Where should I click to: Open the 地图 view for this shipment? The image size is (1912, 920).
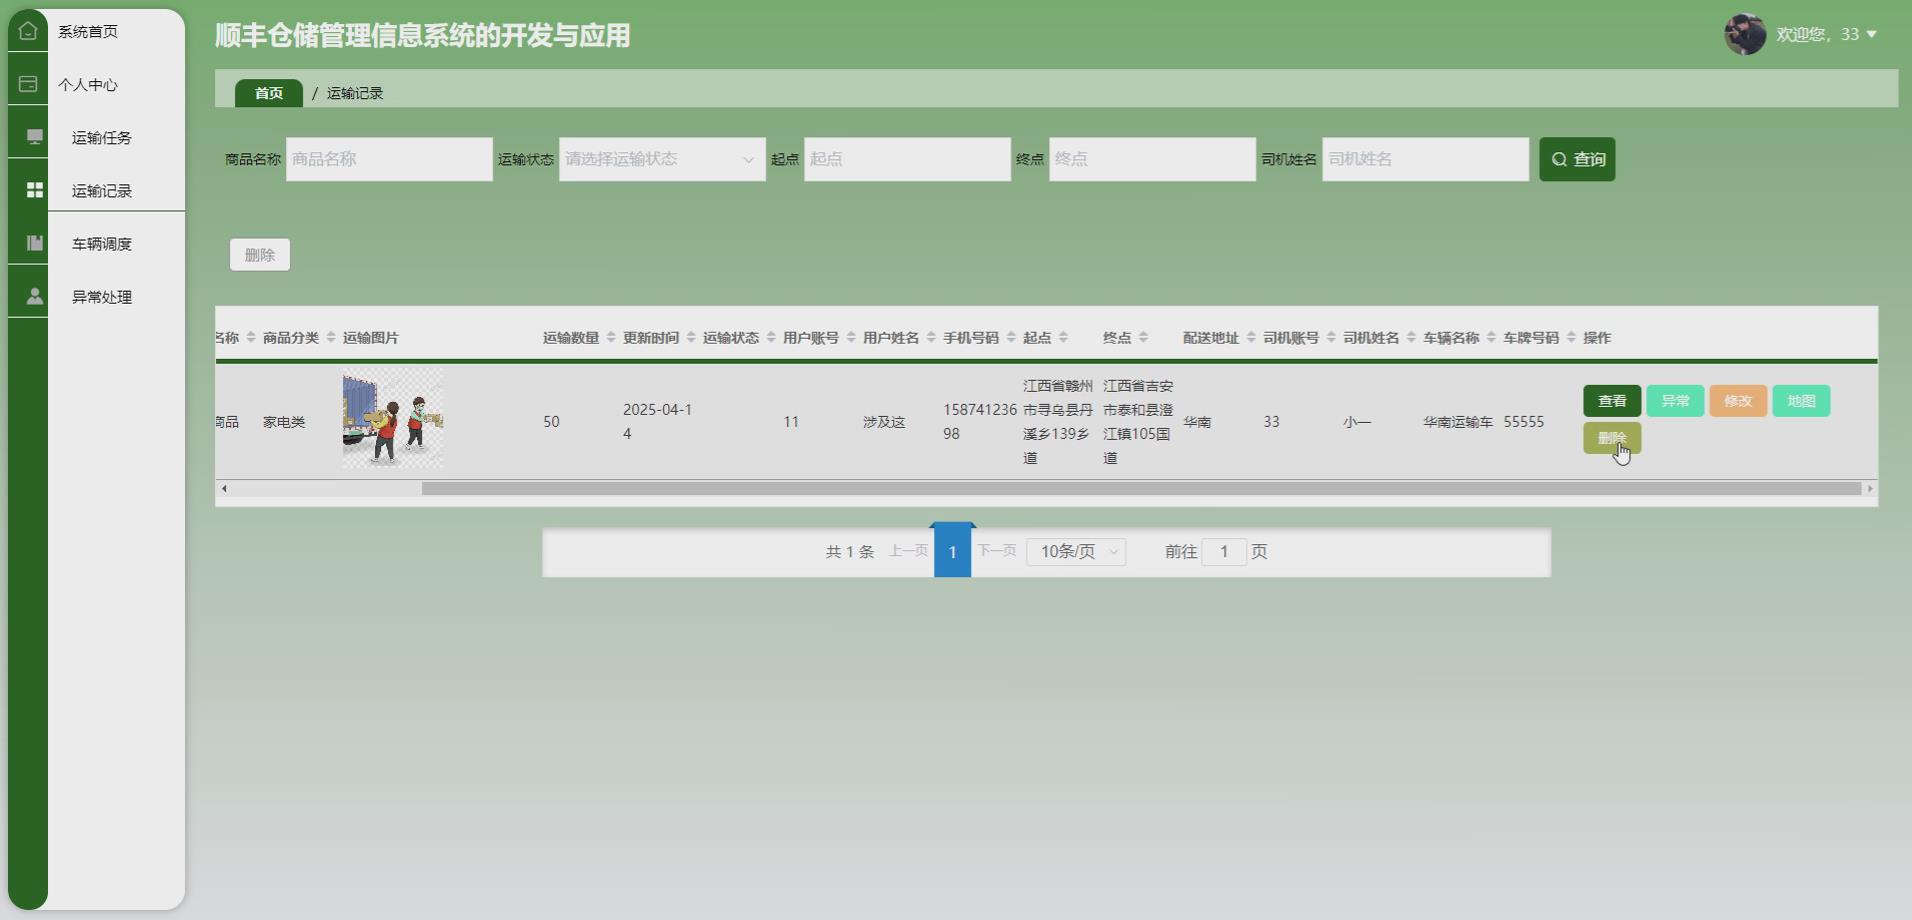pos(1801,400)
